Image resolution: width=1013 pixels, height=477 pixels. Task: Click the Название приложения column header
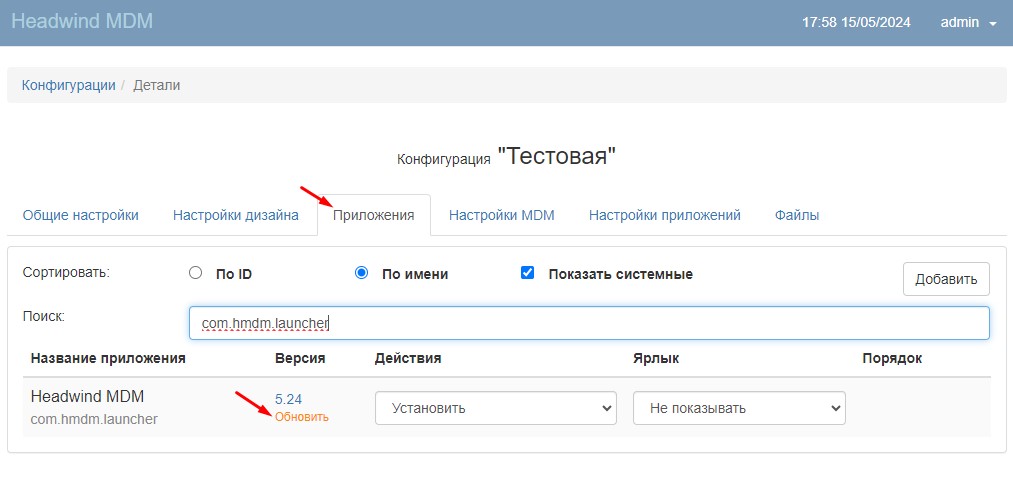(x=108, y=358)
